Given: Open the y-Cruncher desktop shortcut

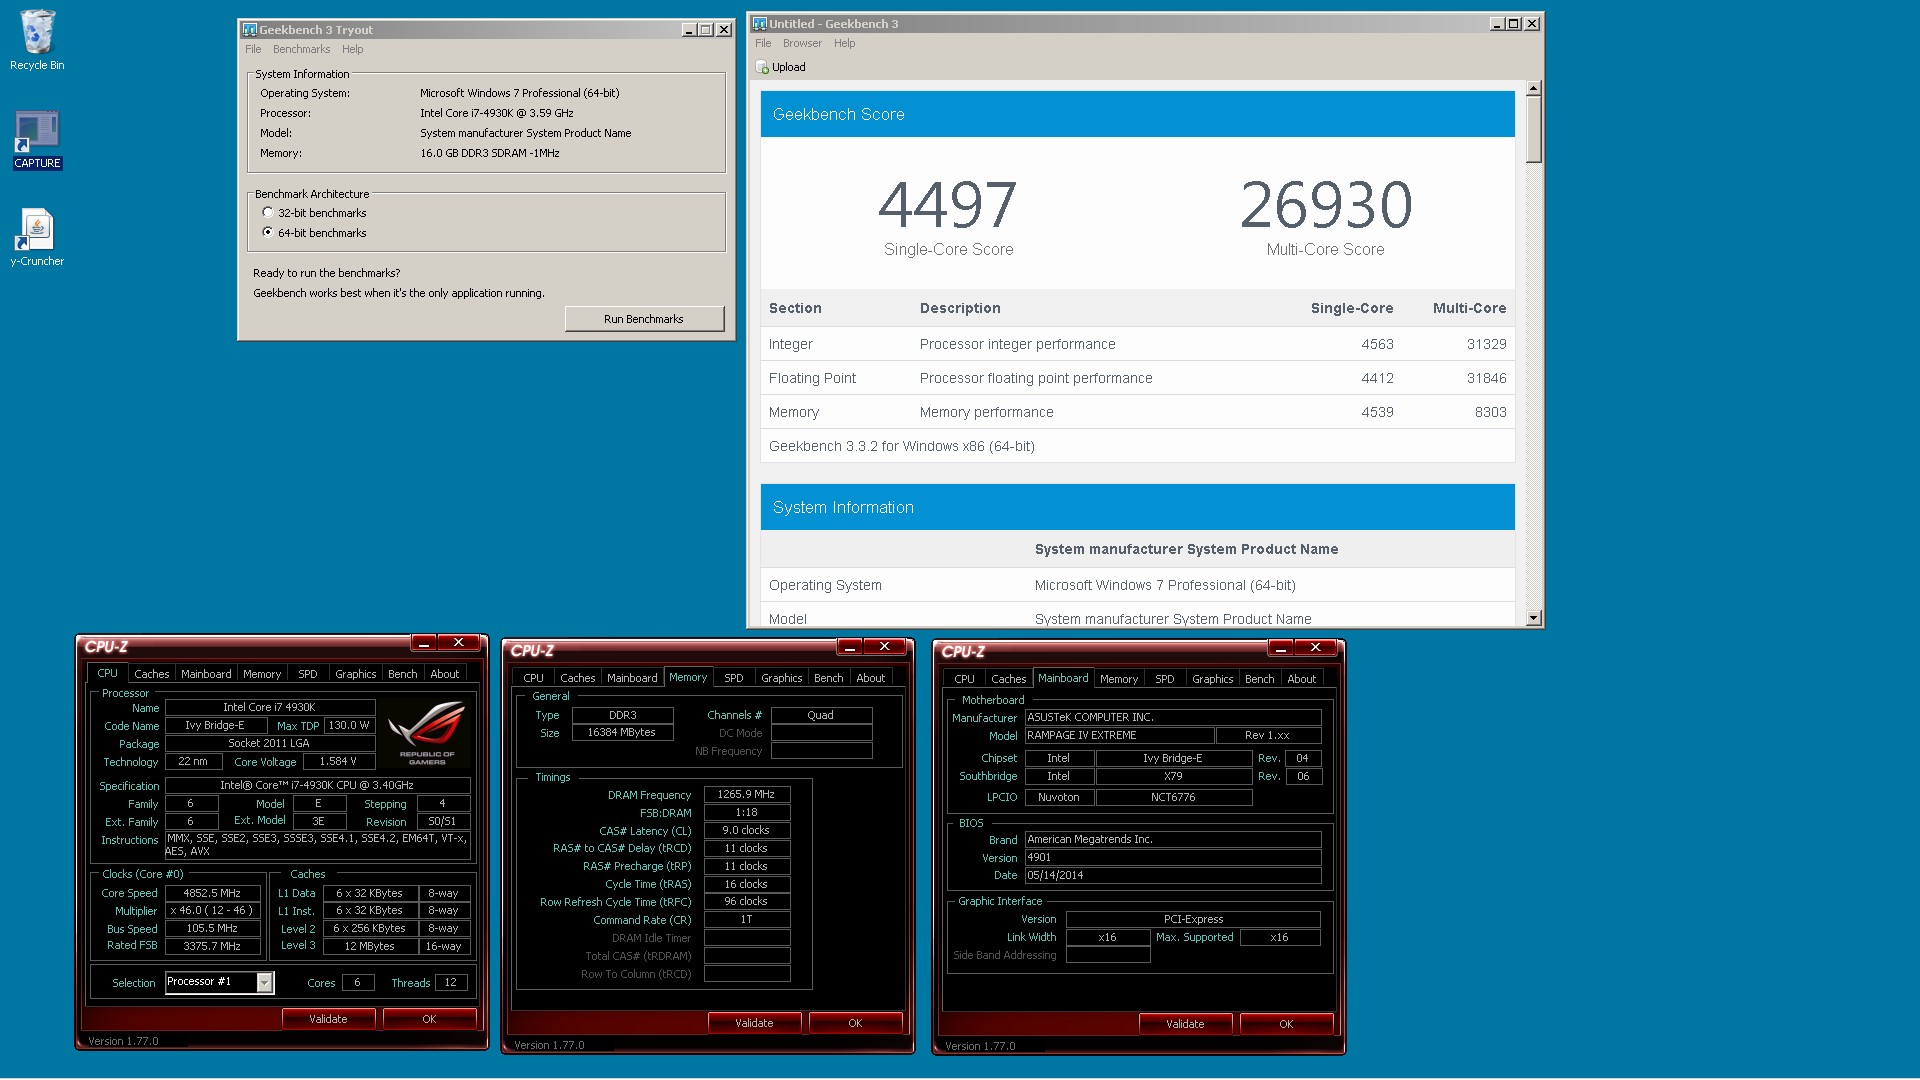Looking at the screenshot, I should 37,238.
